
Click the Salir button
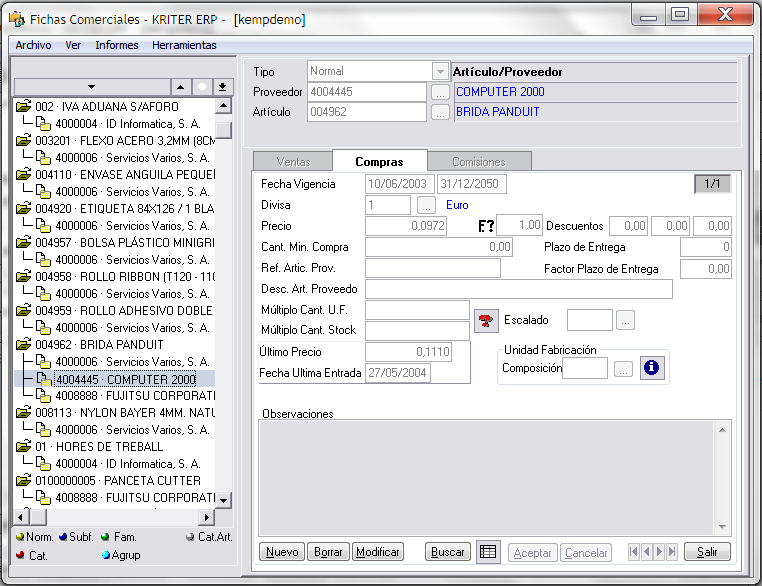[x=707, y=552]
